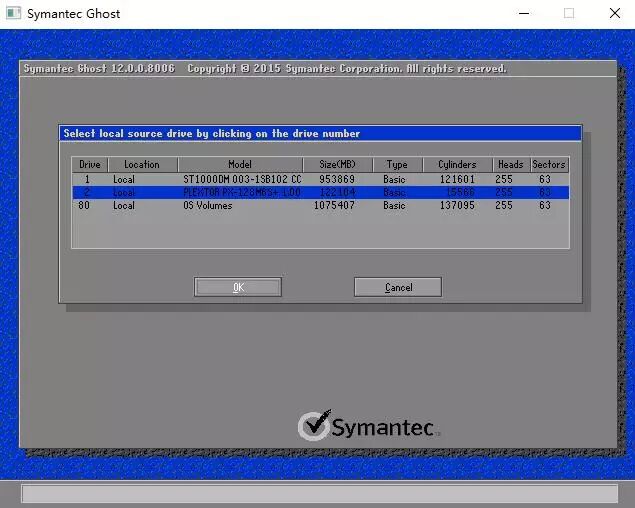Image resolution: width=635 pixels, height=508 pixels.
Task: Click the Sectors column header
Action: 549,164
